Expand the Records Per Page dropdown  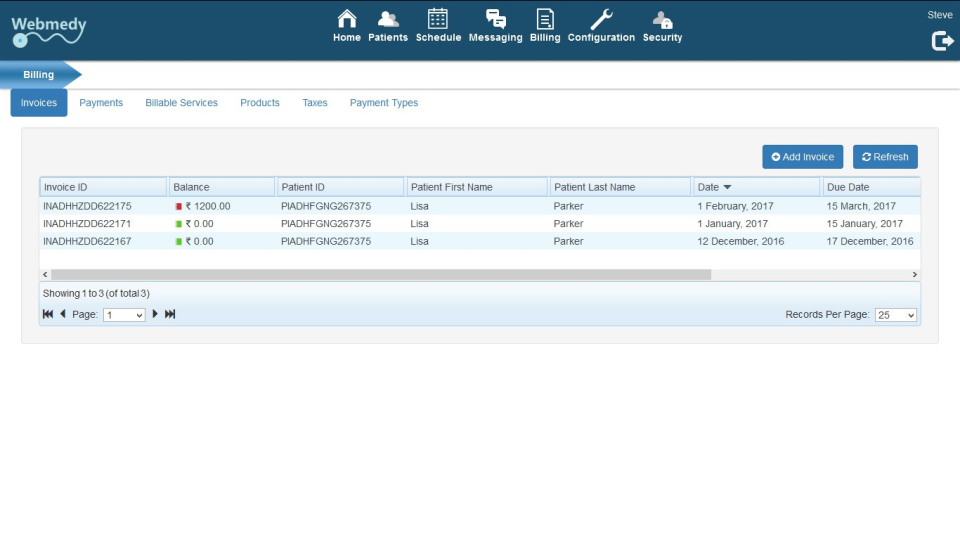[896, 315]
